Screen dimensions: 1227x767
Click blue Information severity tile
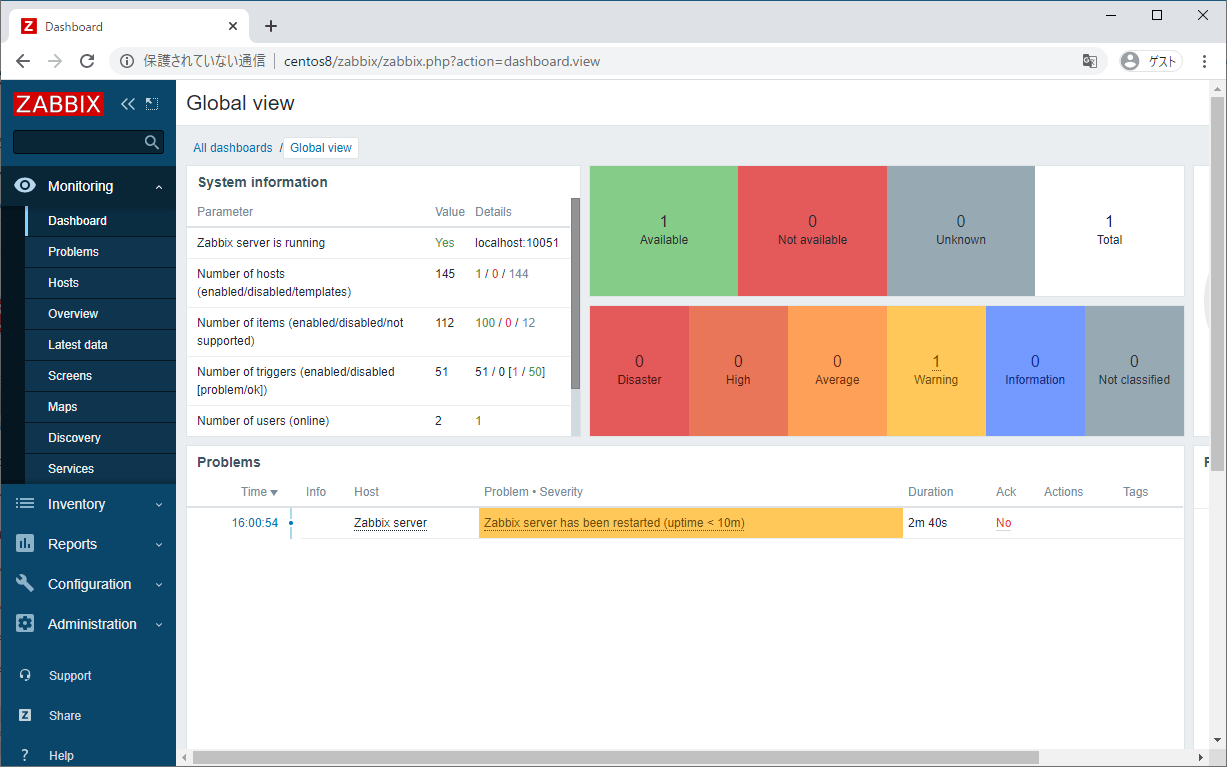(x=1035, y=371)
